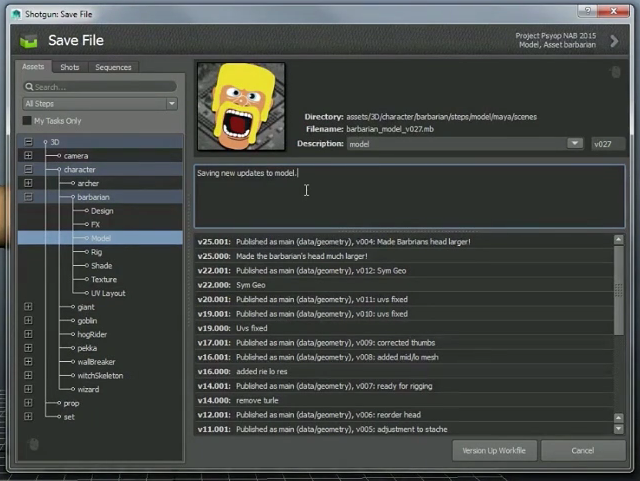Collapse the 3D tree node
This screenshot has height=481, width=640.
point(28,142)
